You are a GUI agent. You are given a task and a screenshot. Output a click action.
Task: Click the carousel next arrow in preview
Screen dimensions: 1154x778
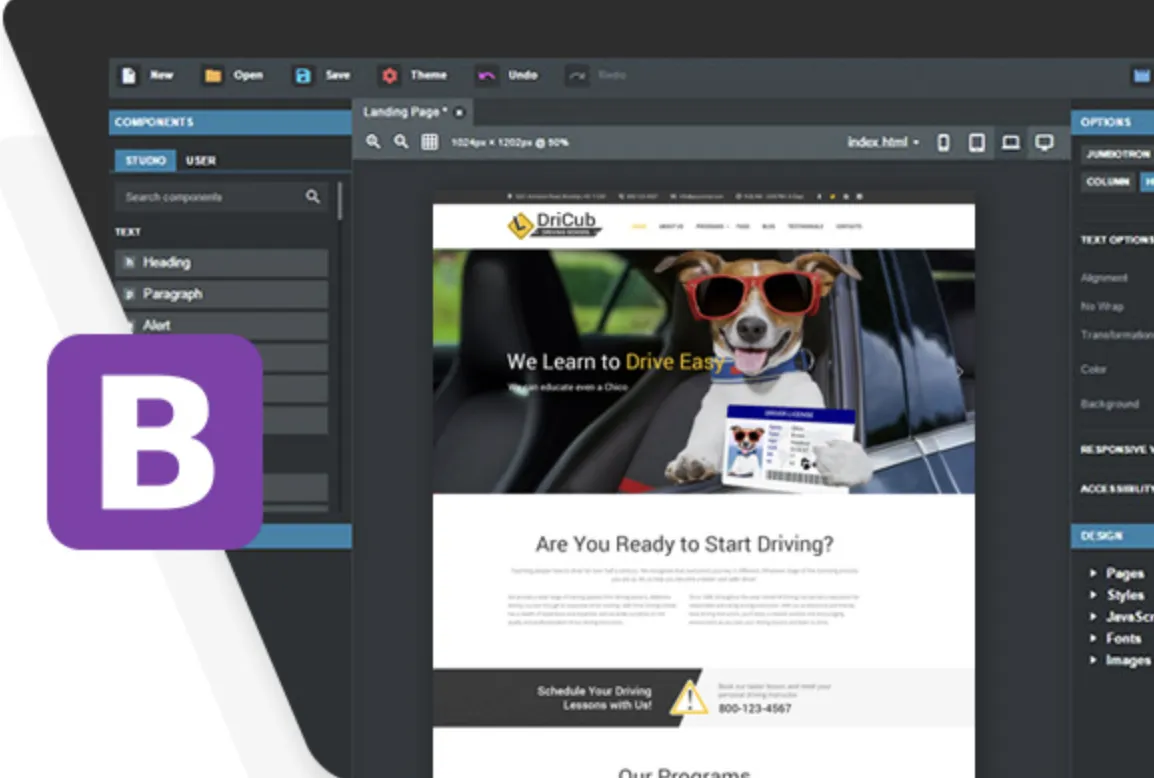tap(960, 372)
